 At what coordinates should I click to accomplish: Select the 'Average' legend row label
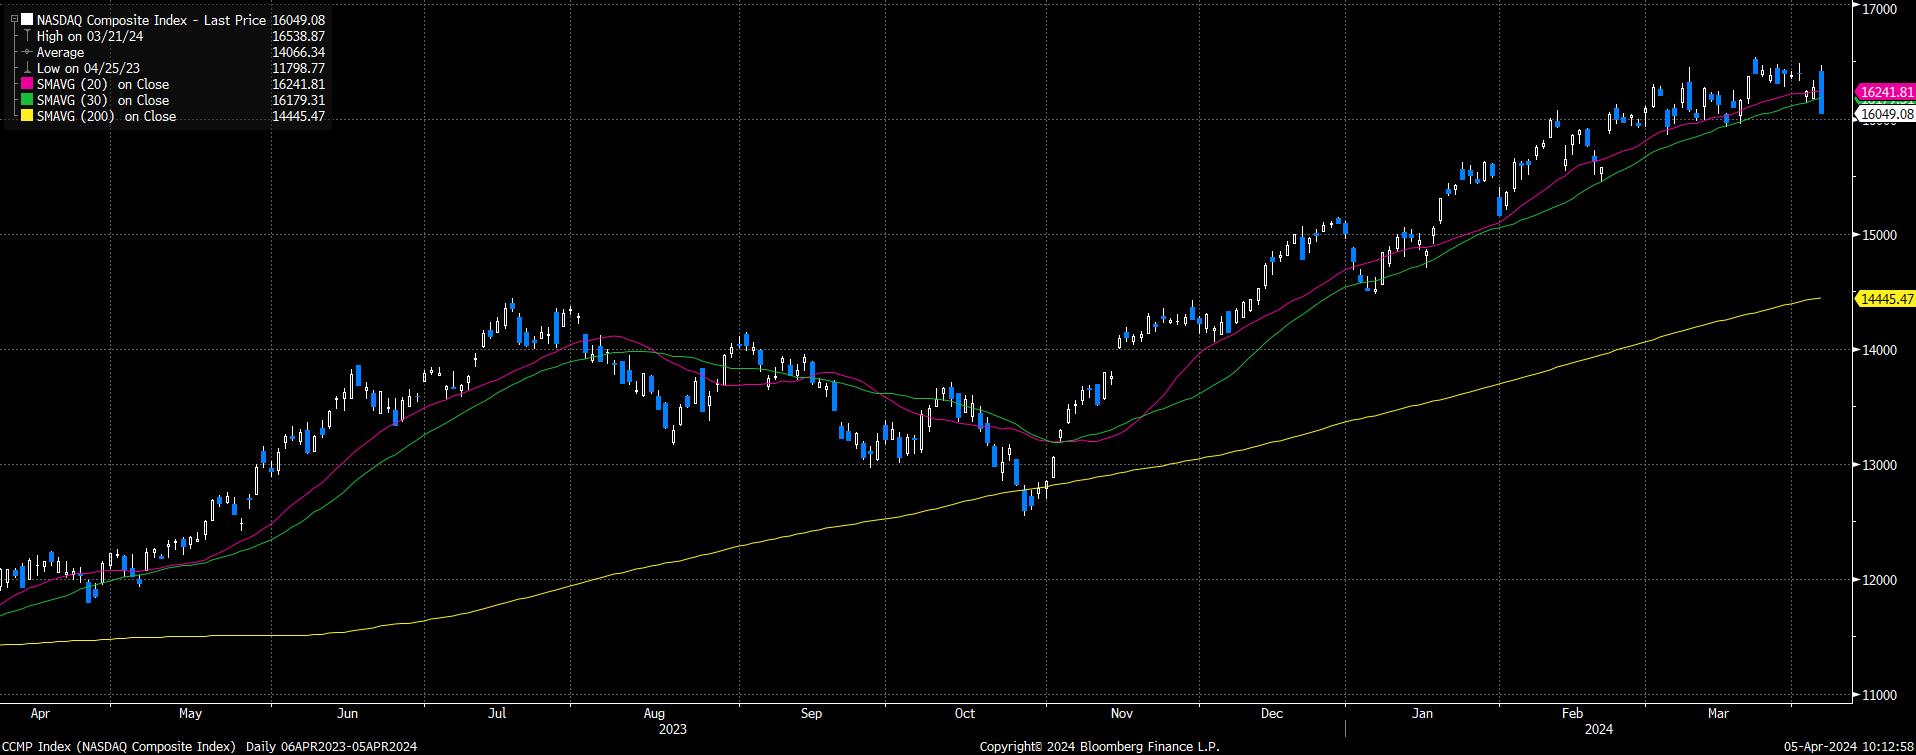61,52
